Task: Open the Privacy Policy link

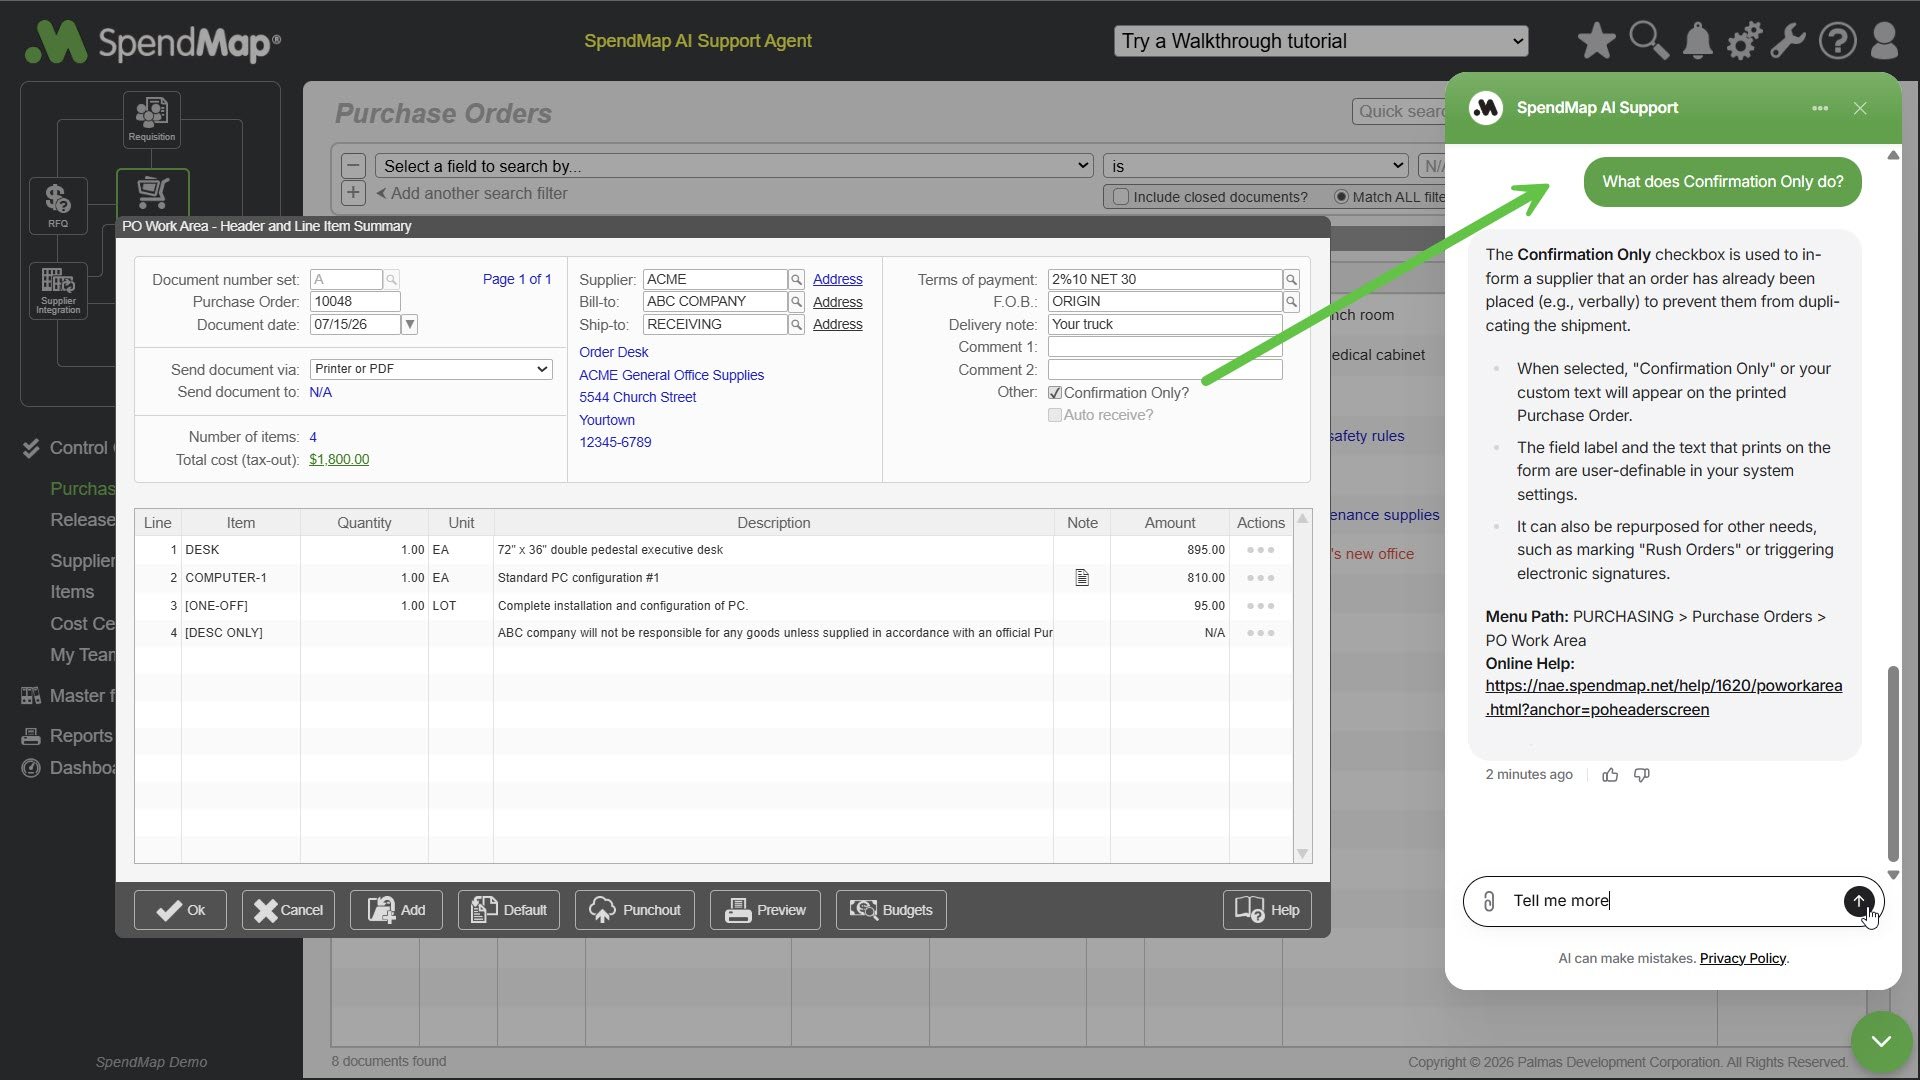Action: coord(1743,959)
